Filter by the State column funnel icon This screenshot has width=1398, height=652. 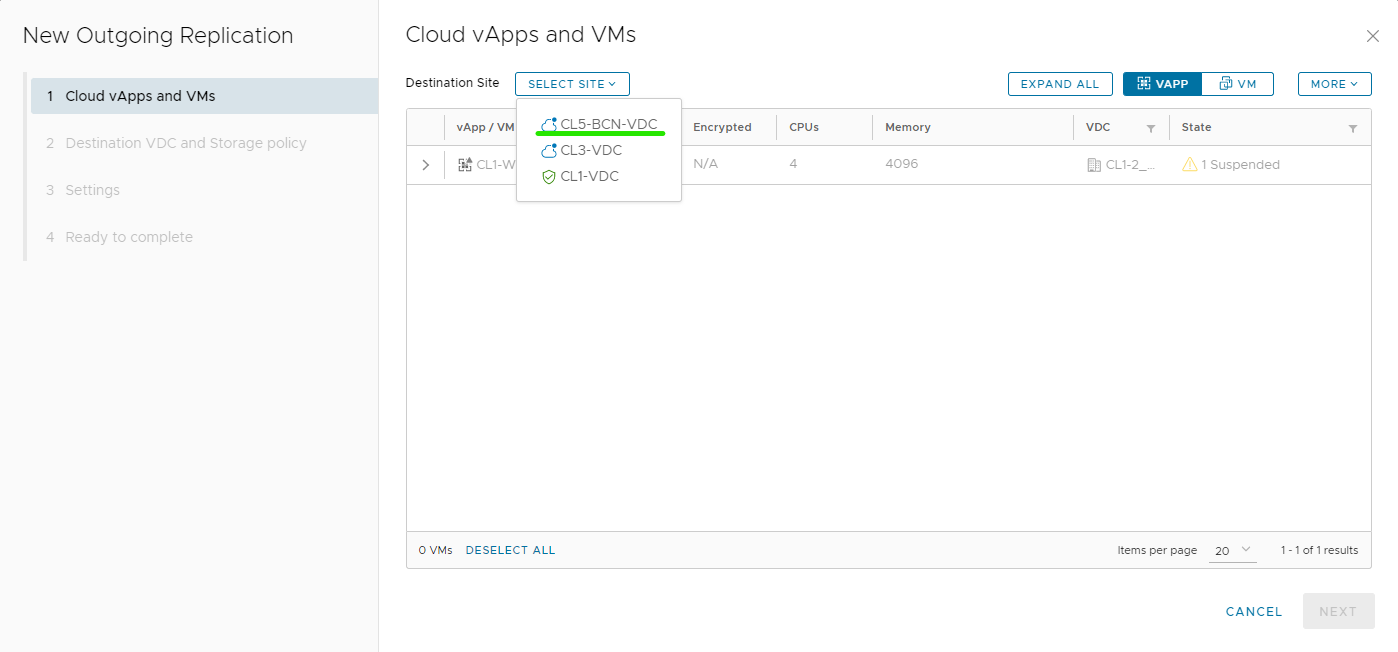pos(1353,128)
